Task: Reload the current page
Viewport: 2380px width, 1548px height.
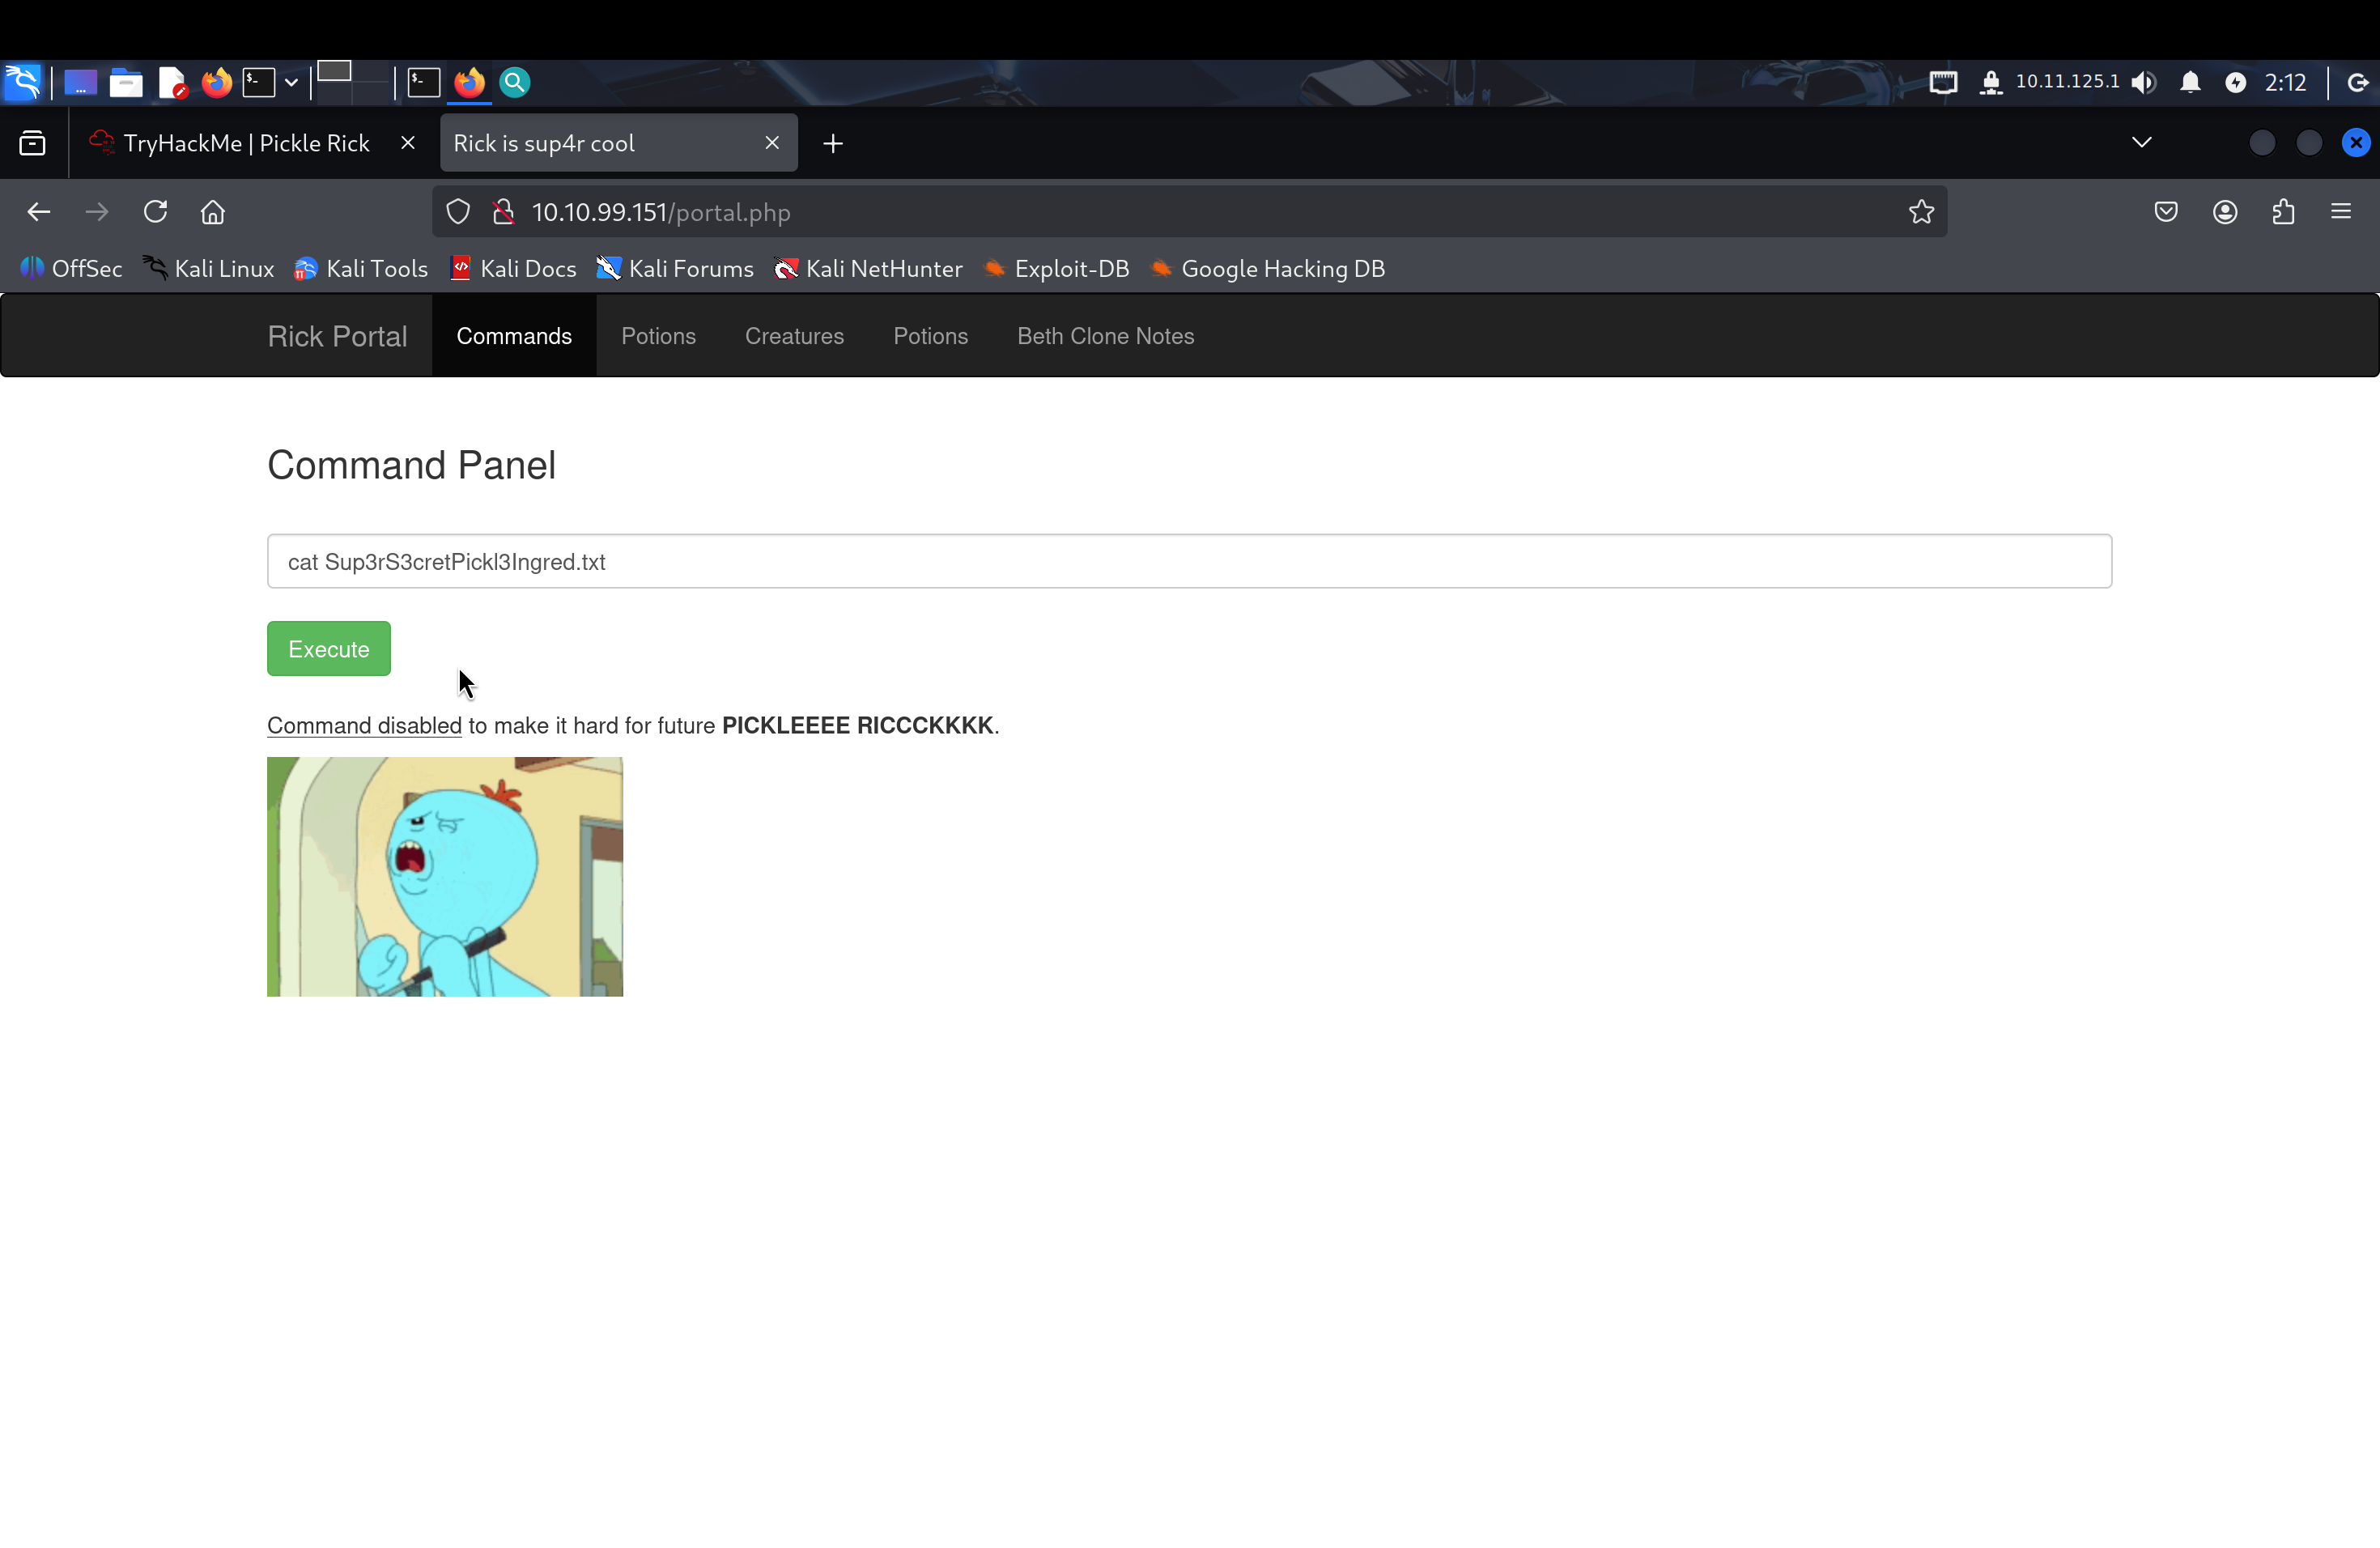Action: [x=155, y=212]
